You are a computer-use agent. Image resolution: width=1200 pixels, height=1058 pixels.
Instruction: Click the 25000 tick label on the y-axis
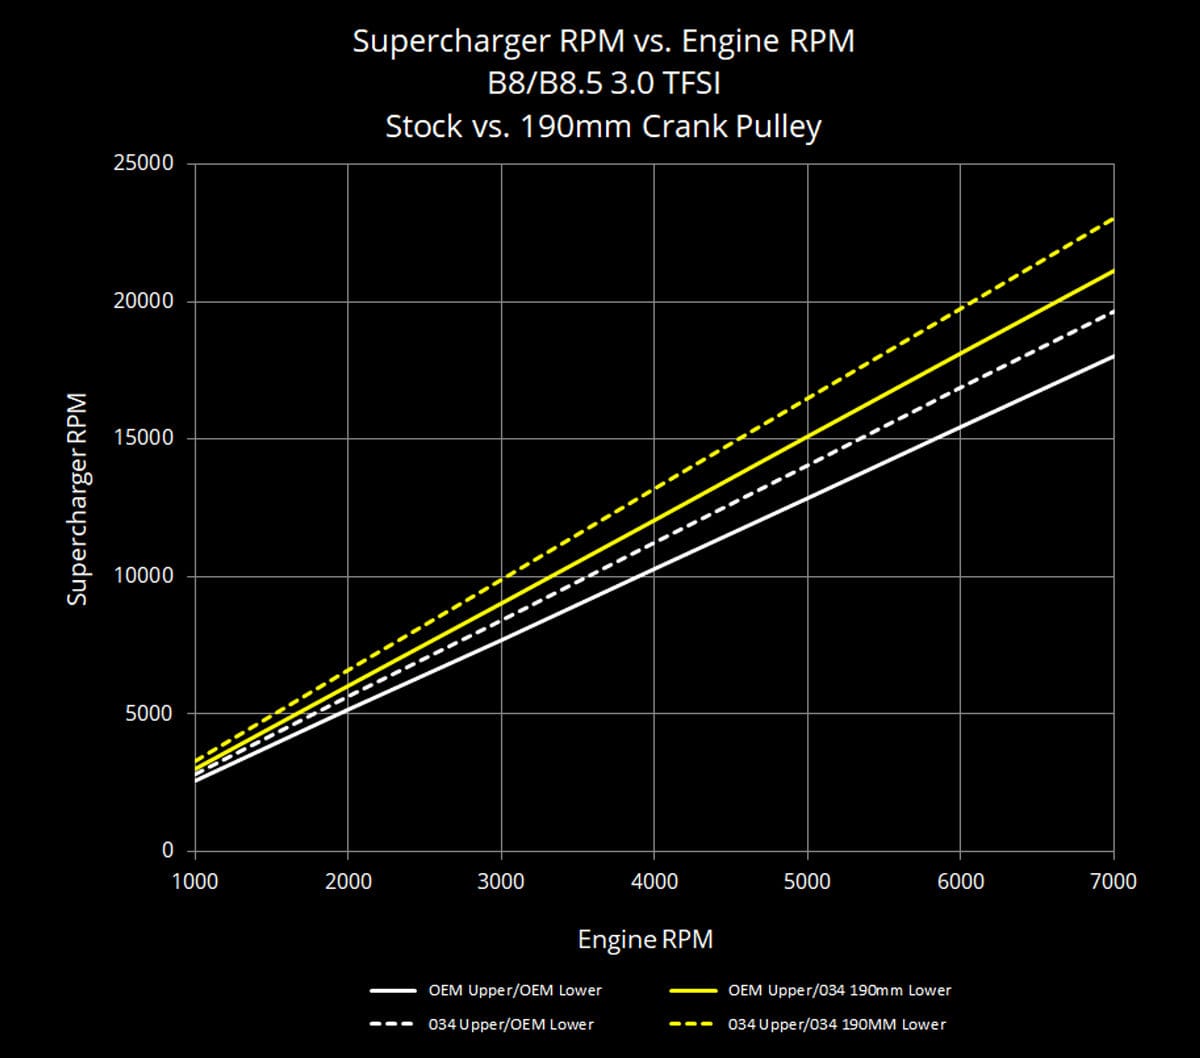tap(144, 164)
